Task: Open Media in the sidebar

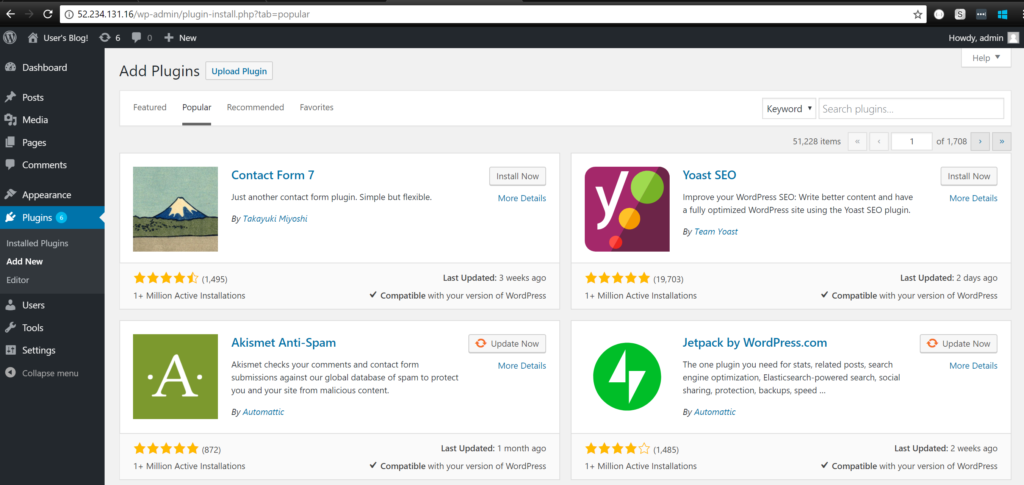Action: [35, 119]
